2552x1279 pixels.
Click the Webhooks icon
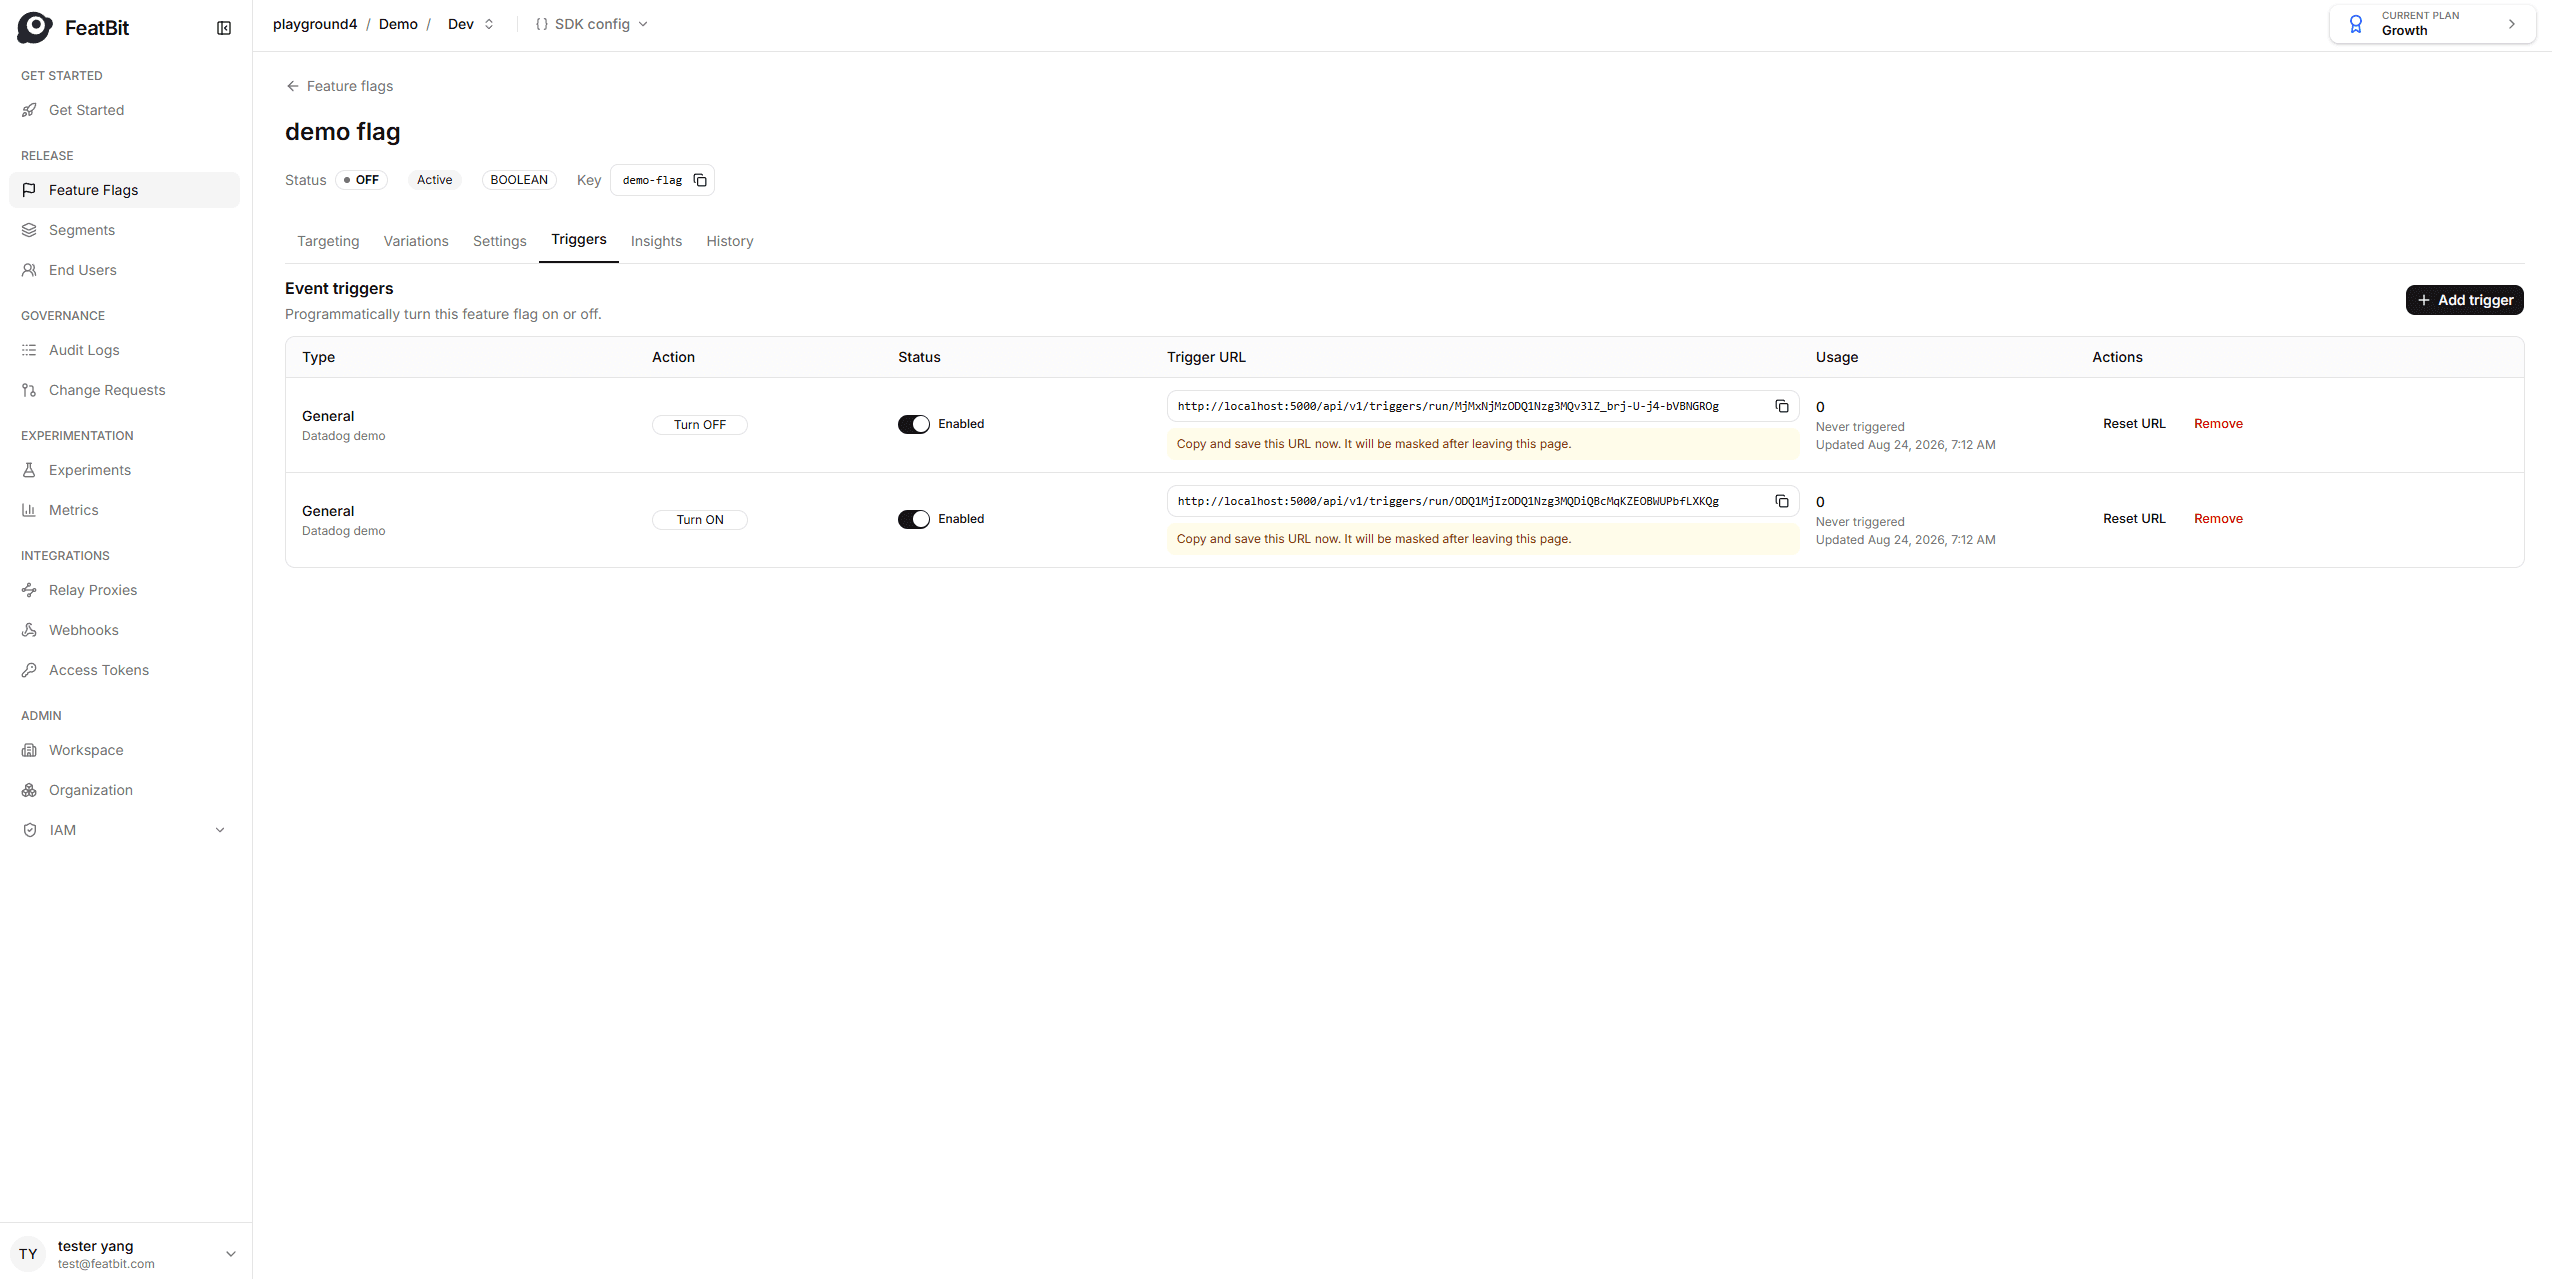click(x=29, y=630)
